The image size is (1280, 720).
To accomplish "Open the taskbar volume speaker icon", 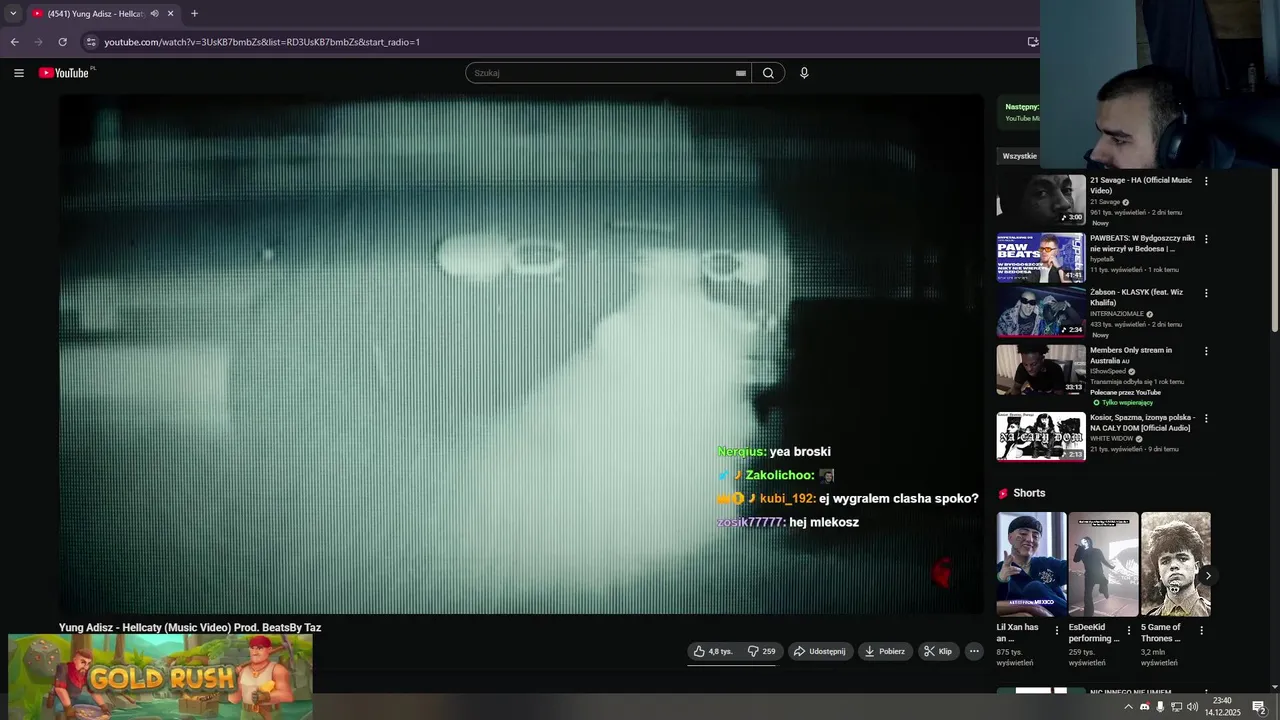I will 1192,707.
